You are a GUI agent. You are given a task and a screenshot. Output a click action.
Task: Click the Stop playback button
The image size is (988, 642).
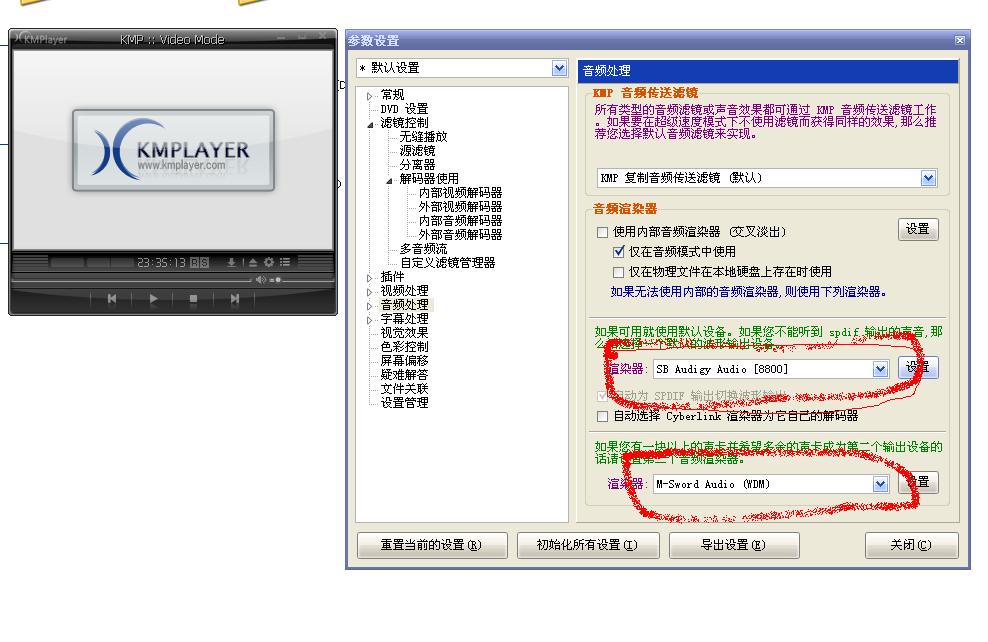click(x=193, y=298)
